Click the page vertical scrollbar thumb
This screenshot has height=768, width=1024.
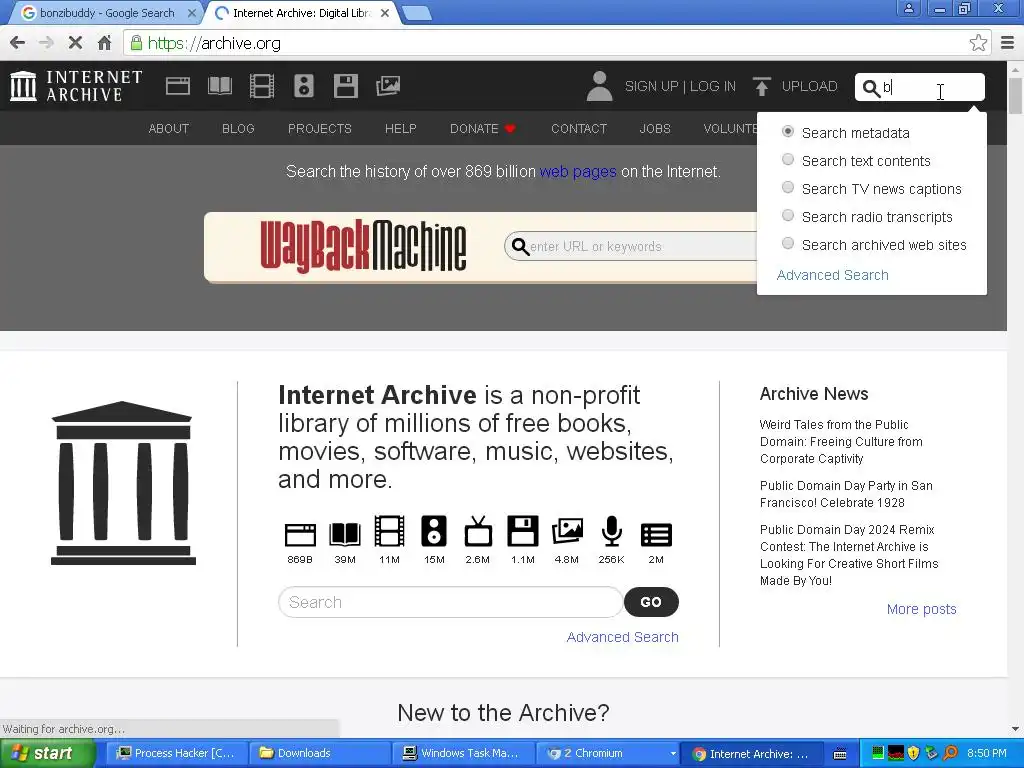coord(1016,95)
